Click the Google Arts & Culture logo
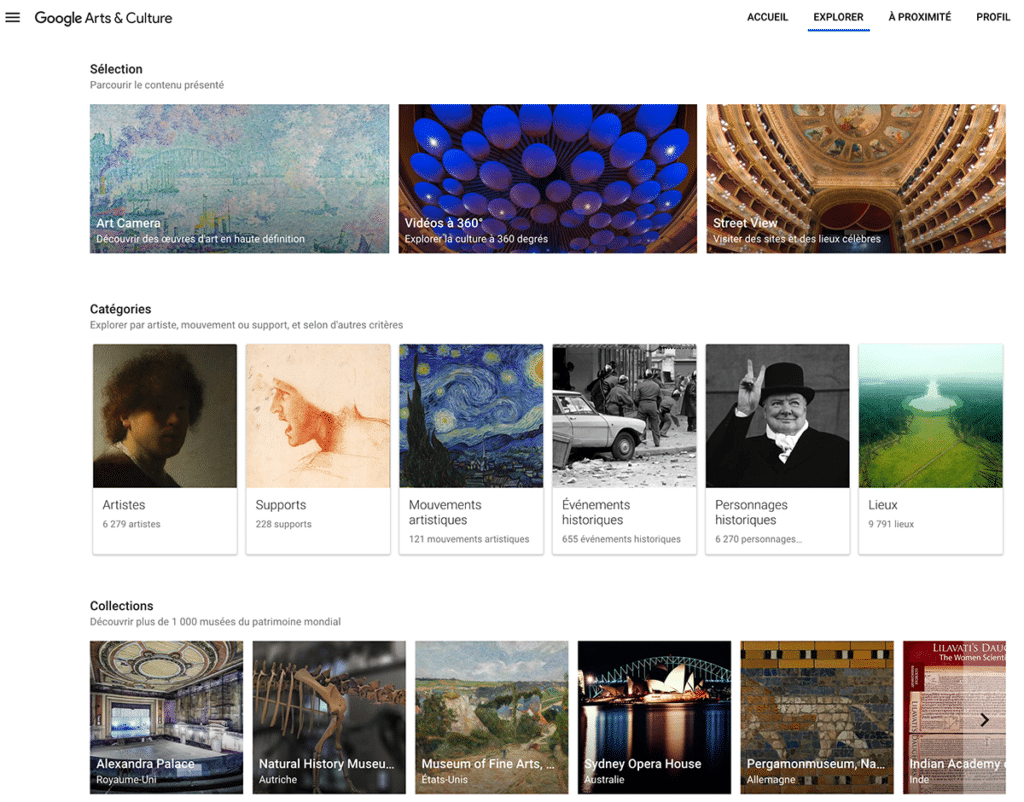This screenshot has width=1024, height=802. pyautogui.click(x=103, y=18)
